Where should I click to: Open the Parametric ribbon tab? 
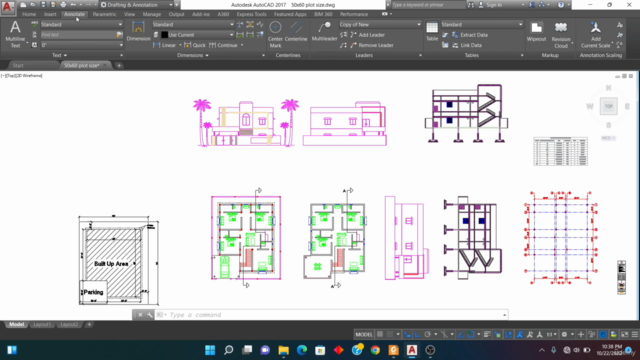(104, 14)
